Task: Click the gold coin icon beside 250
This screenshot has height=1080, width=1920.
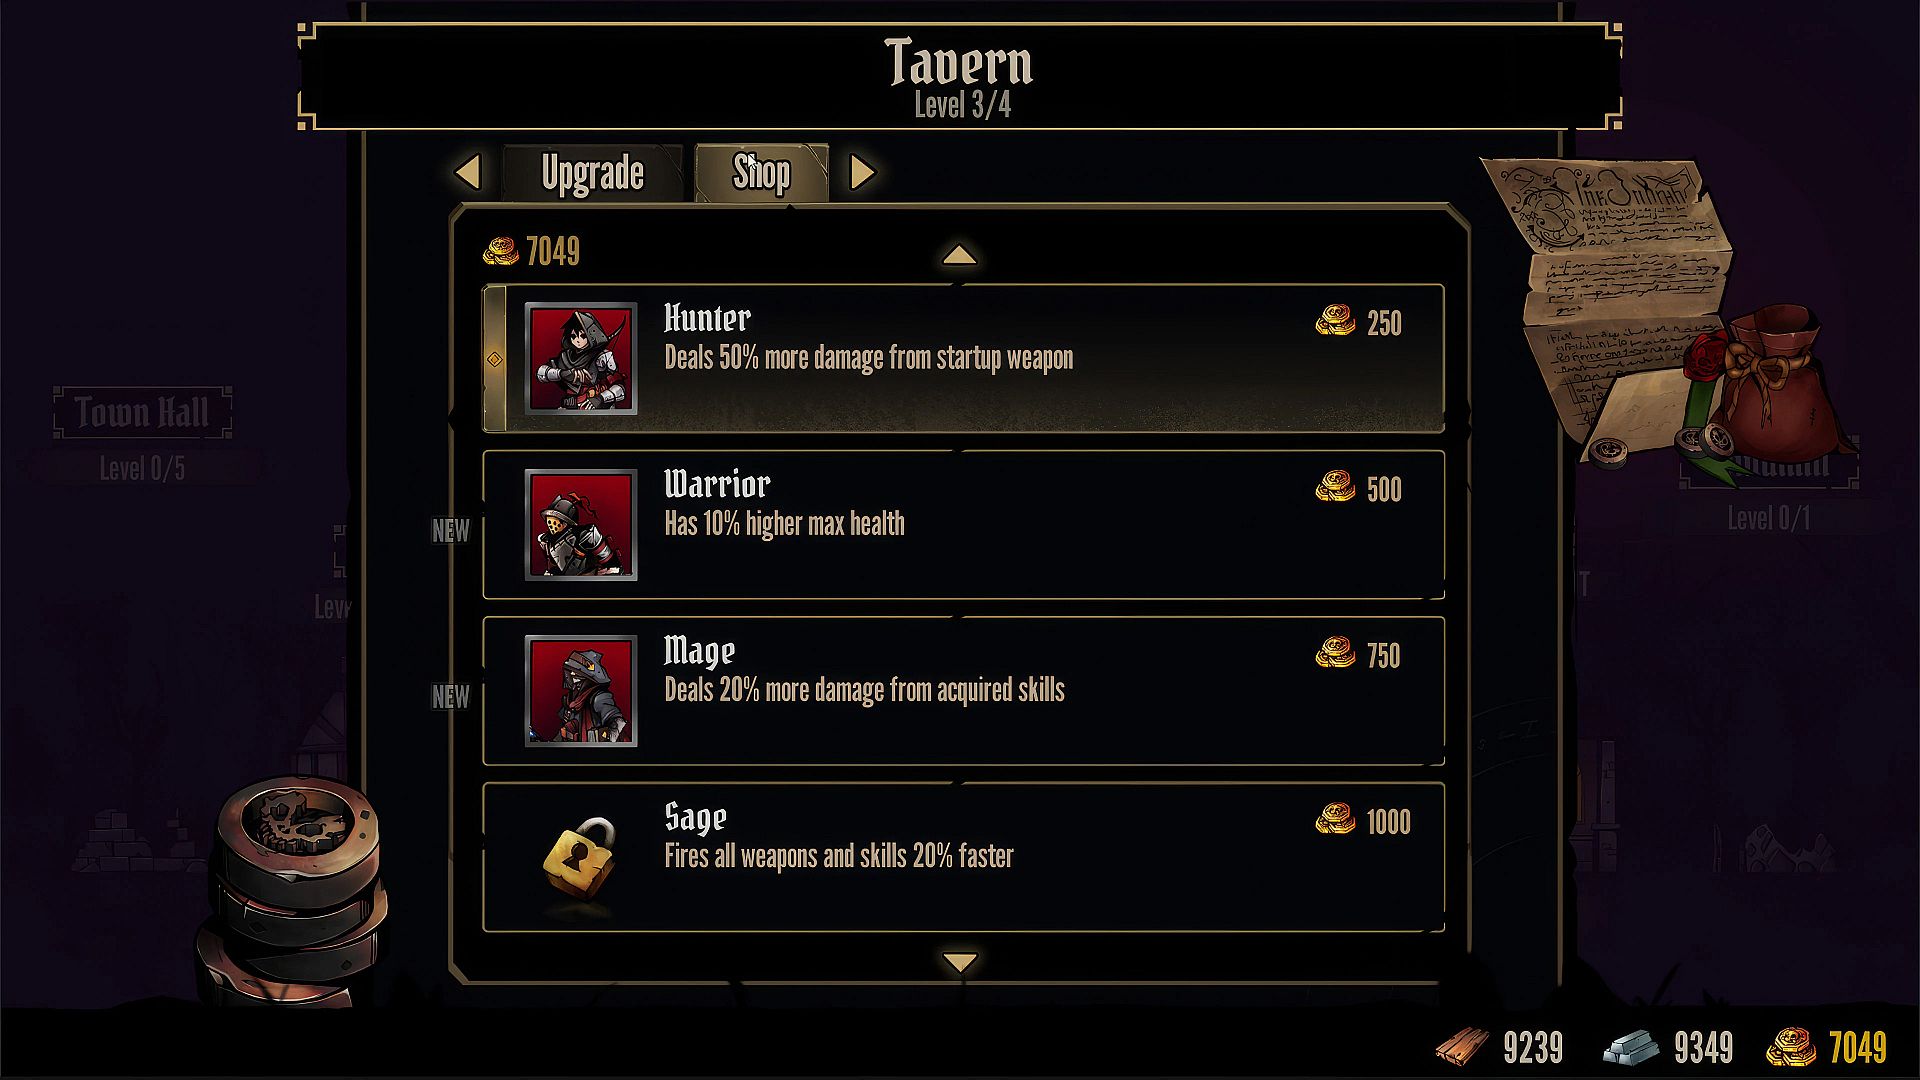Action: pyautogui.click(x=1335, y=321)
